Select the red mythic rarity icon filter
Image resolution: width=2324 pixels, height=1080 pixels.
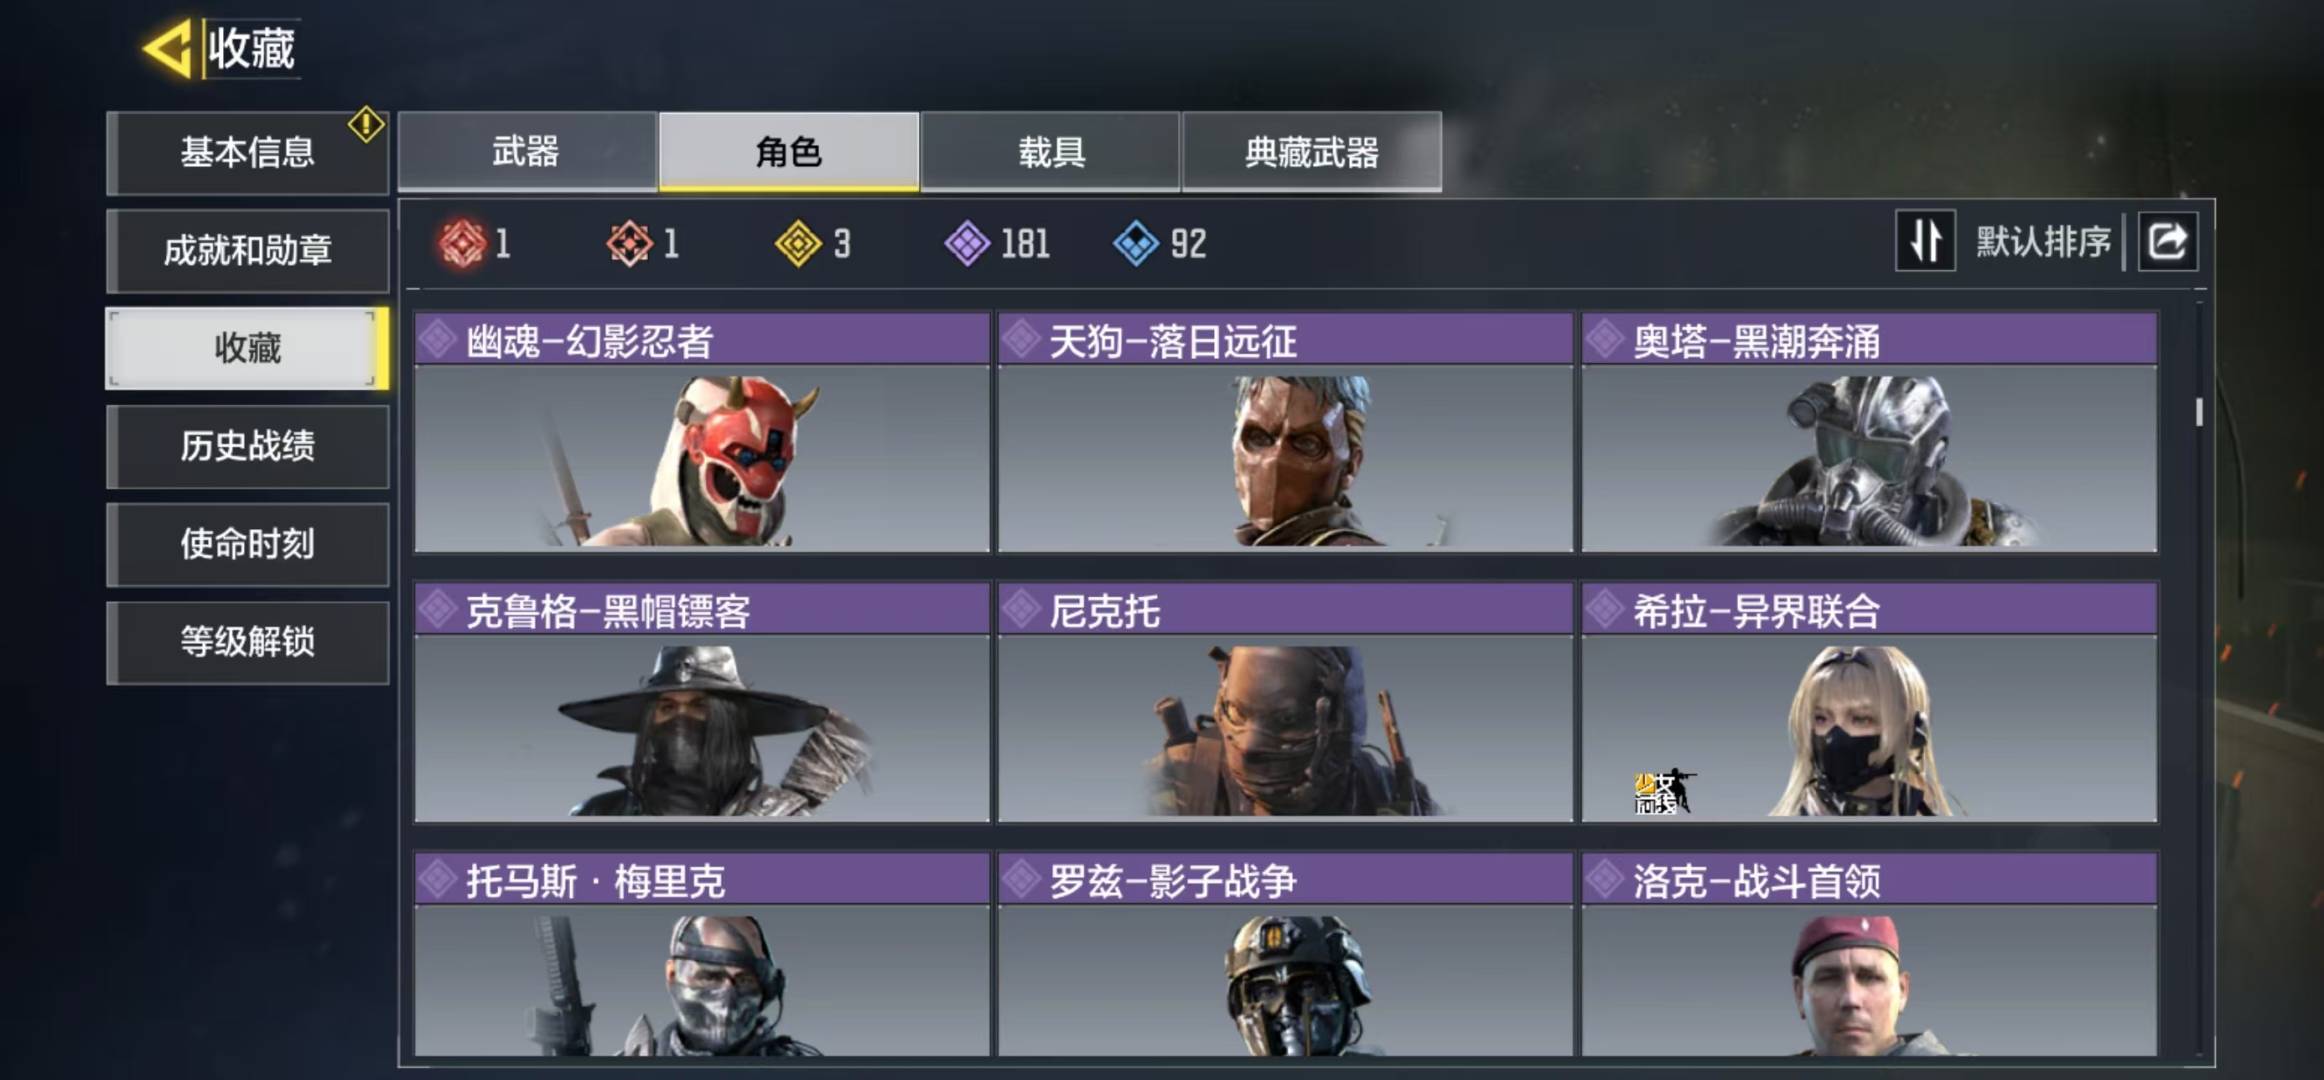[x=461, y=242]
